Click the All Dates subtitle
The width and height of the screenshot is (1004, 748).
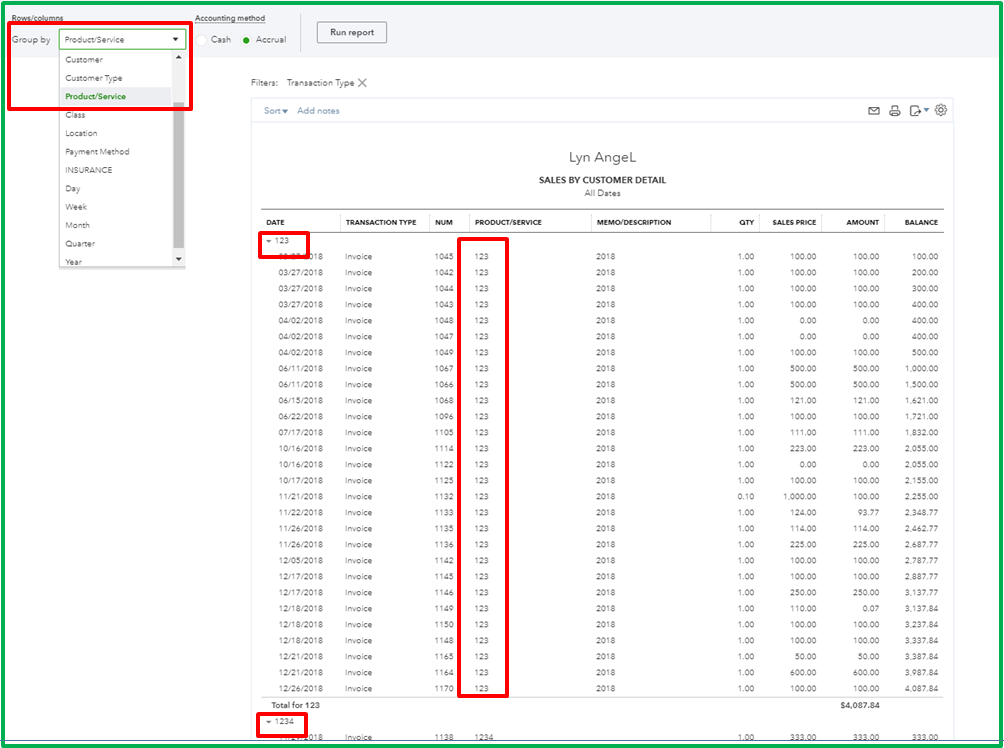[x=602, y=193]
